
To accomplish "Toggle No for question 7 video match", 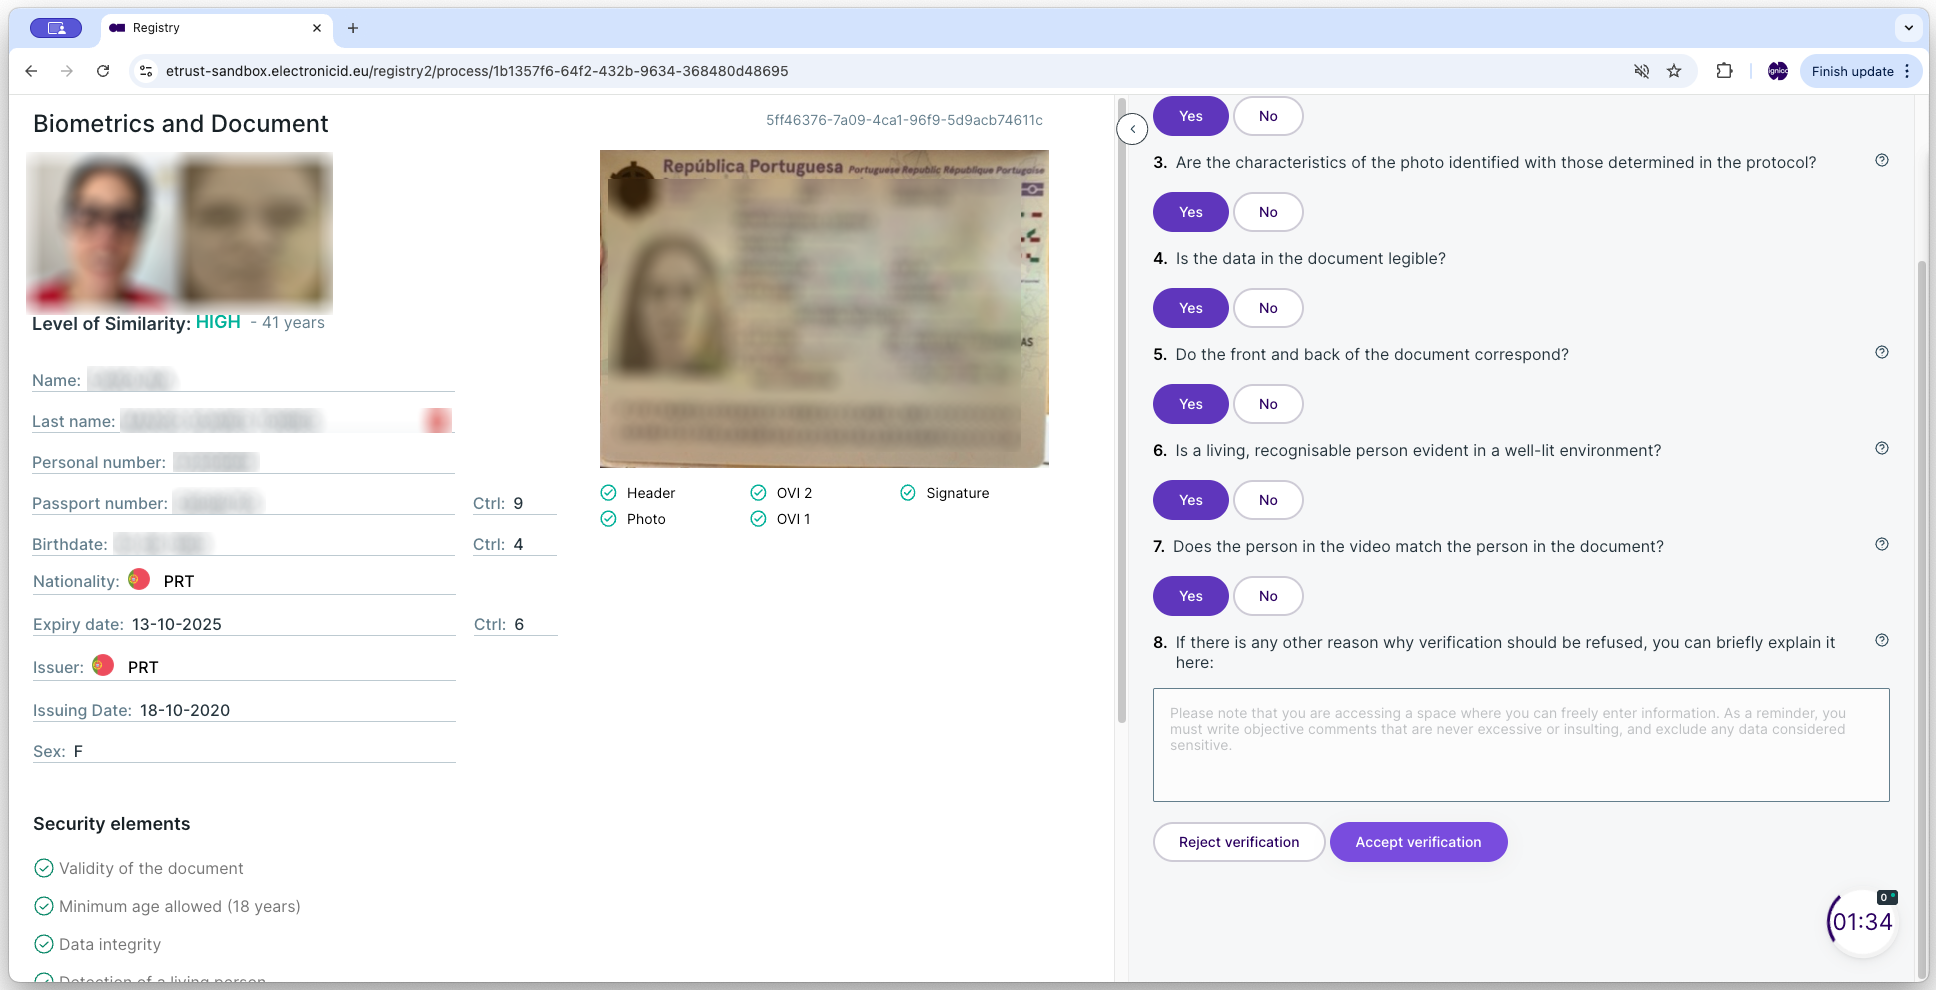I will 1267,596.
